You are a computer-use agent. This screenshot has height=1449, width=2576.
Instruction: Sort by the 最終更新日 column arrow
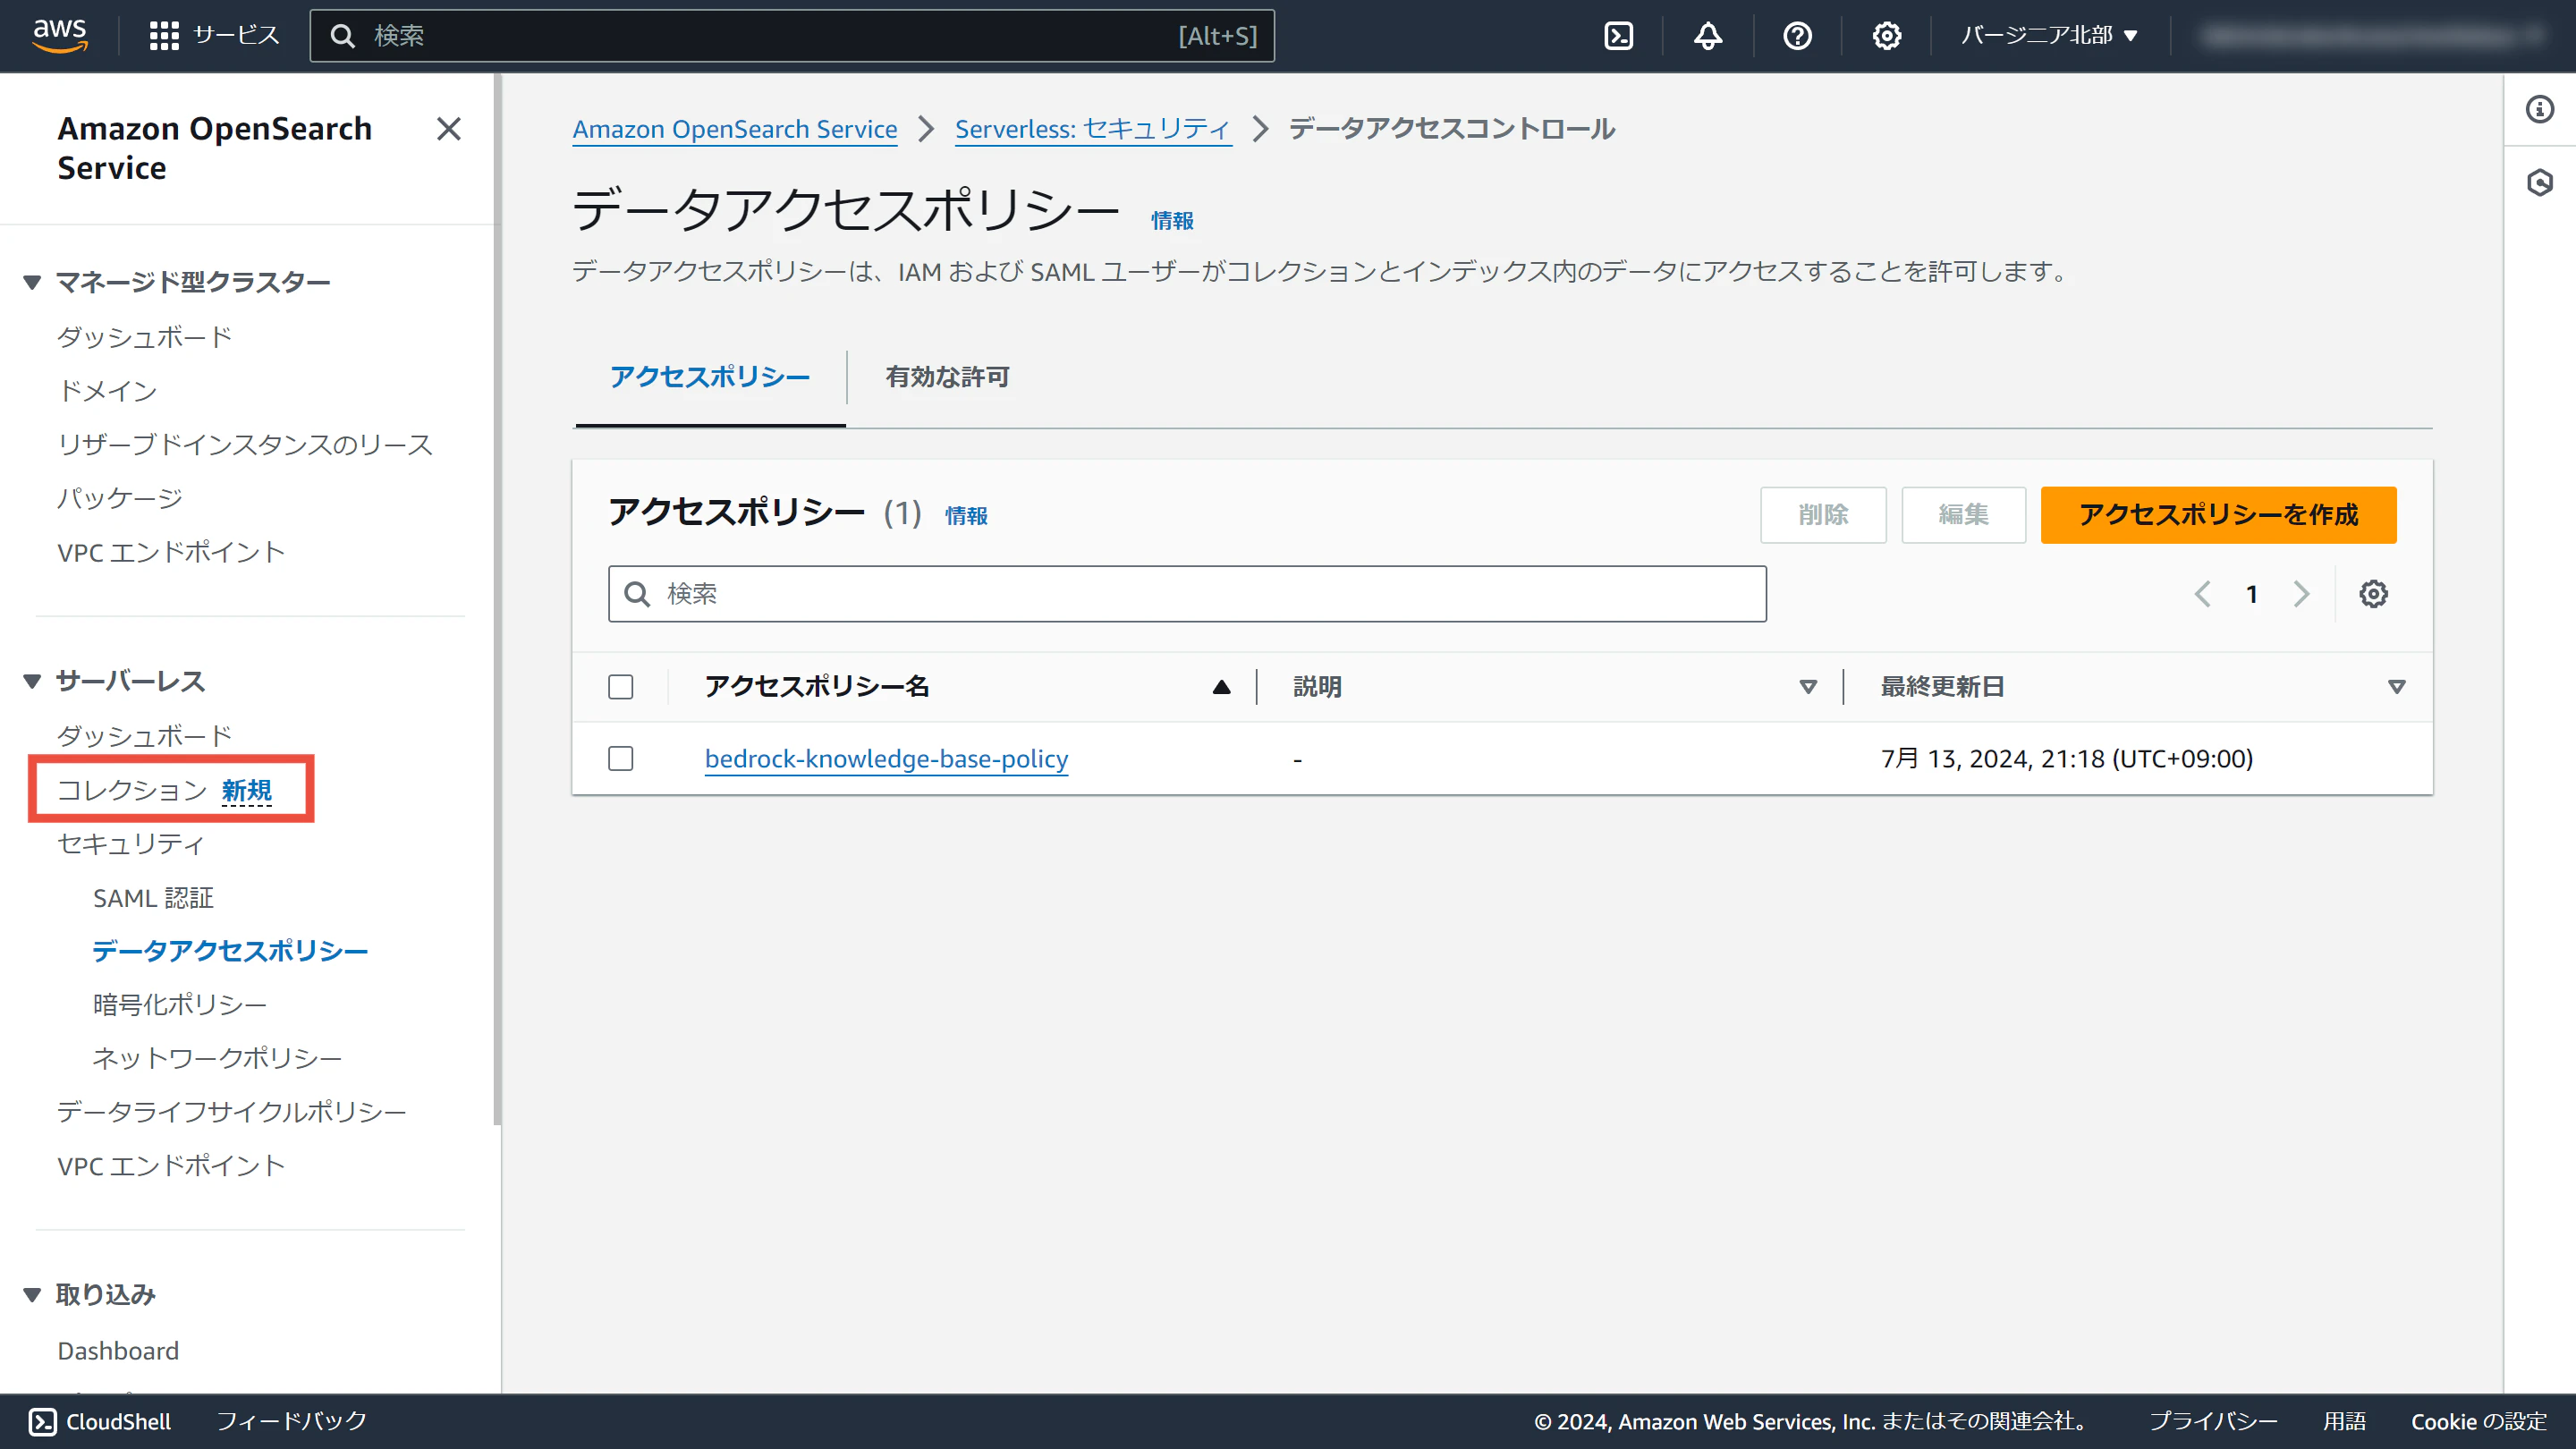click(2396, 687)
